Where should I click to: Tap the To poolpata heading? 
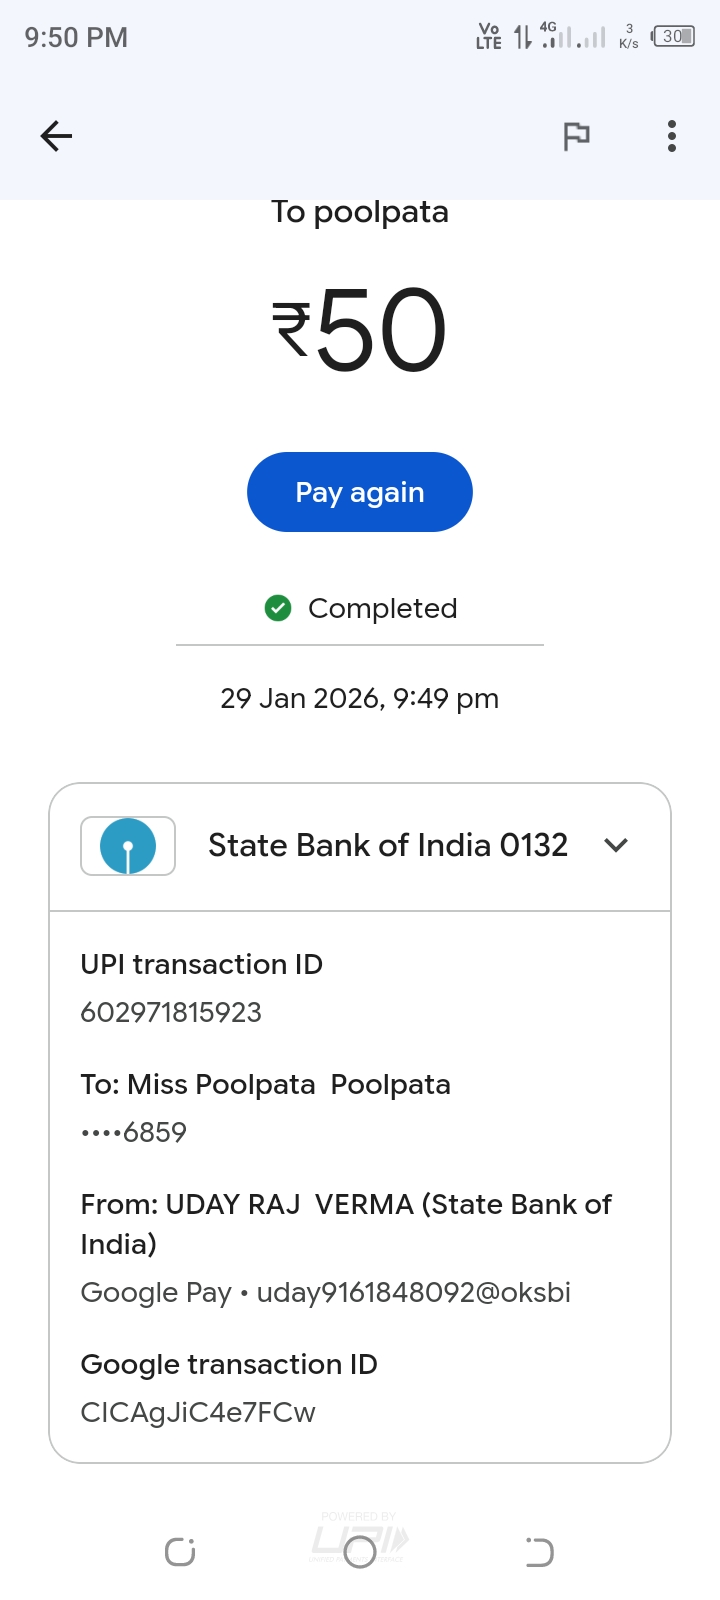pyautogui.click(x=360, y=213)
